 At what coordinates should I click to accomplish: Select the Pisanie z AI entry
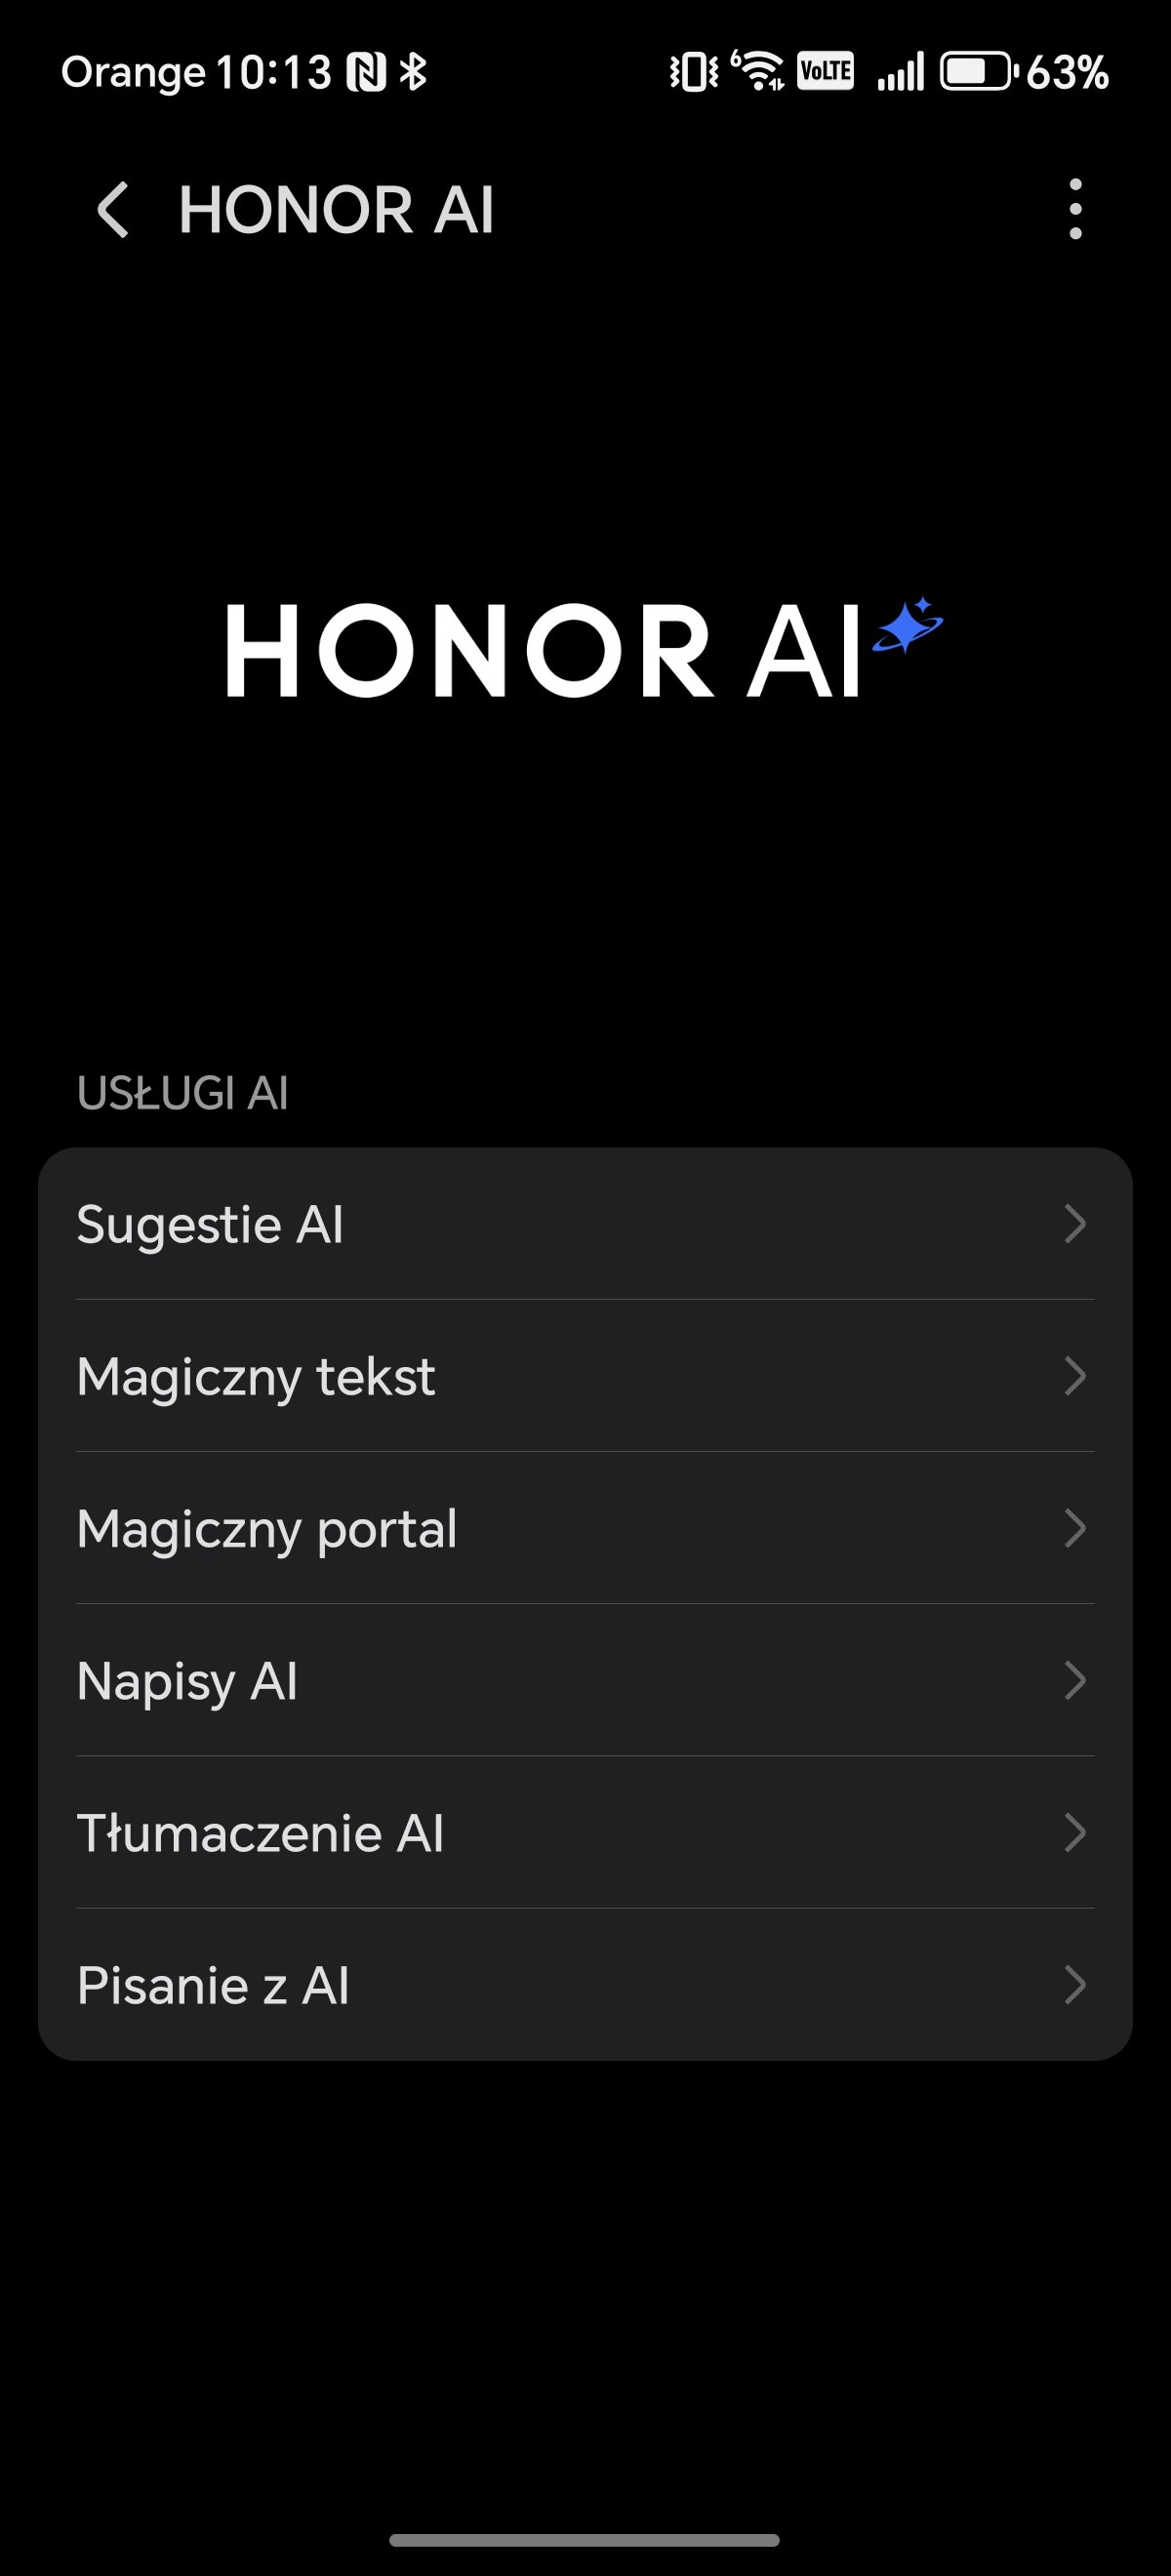(x=213, y=1985)
